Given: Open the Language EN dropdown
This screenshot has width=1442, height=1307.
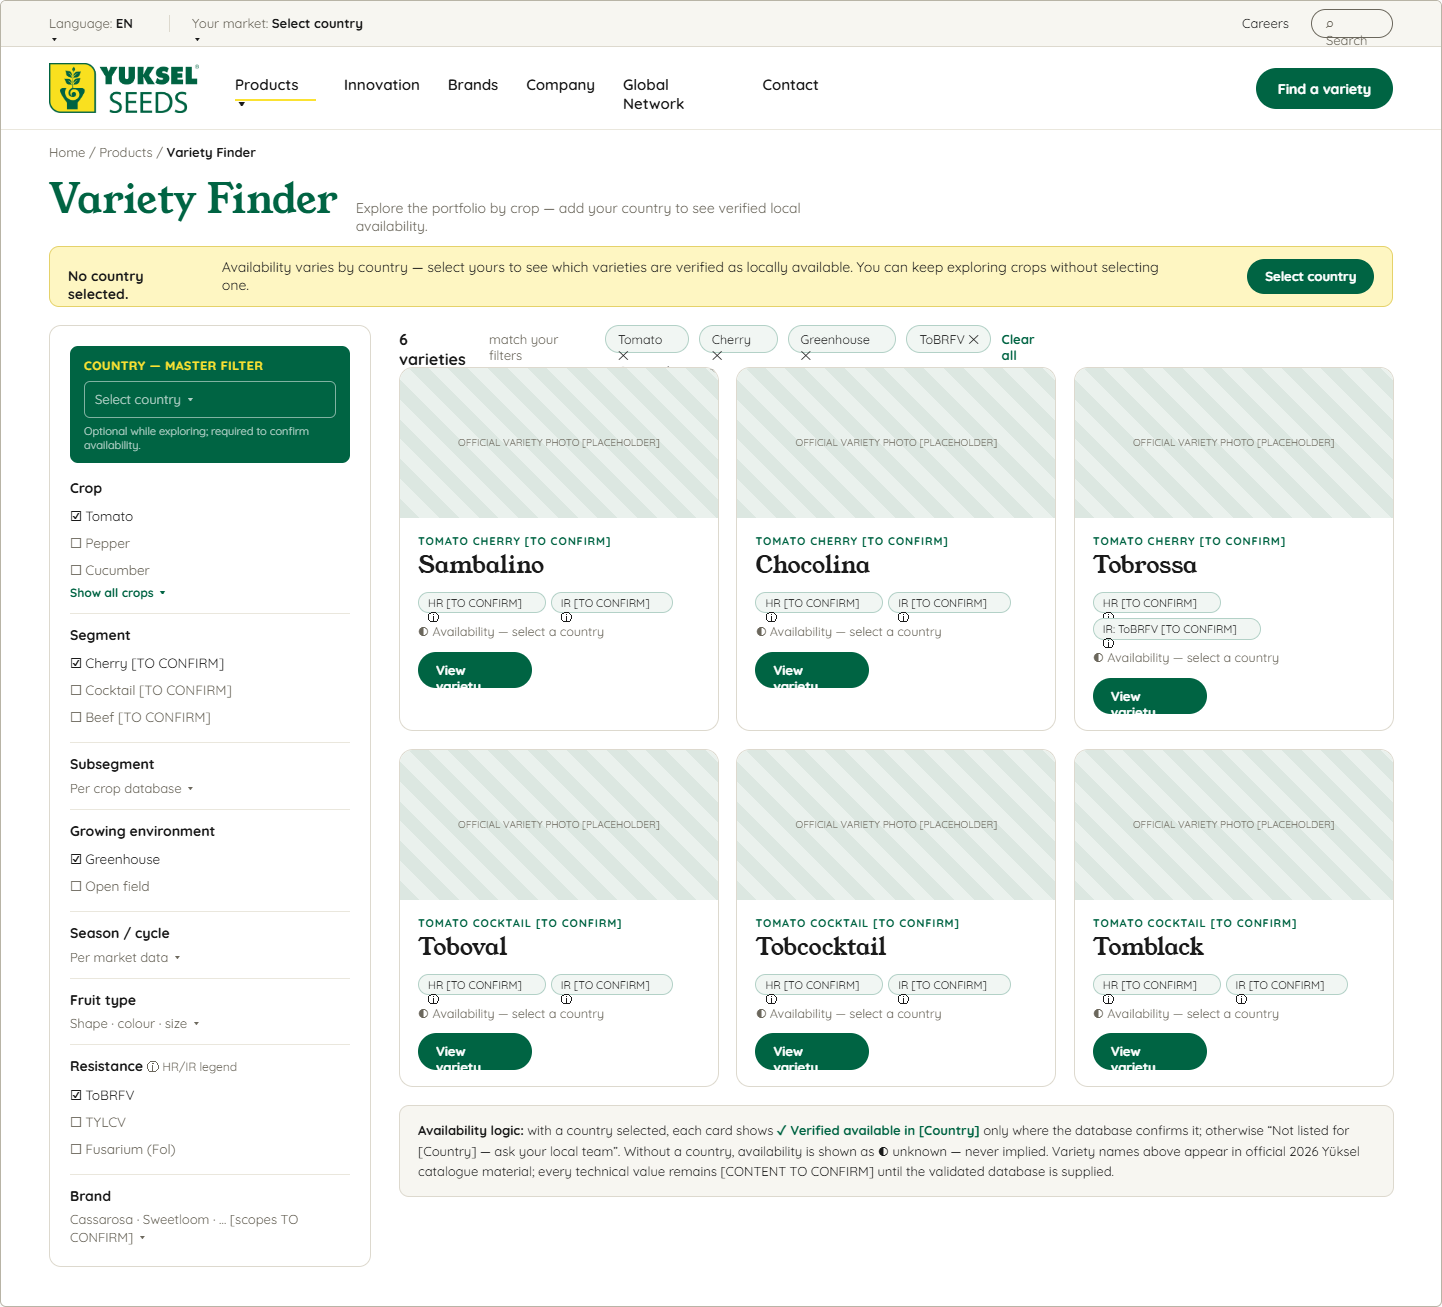Looking at the screenshot, I should click(x=91, y=29).
